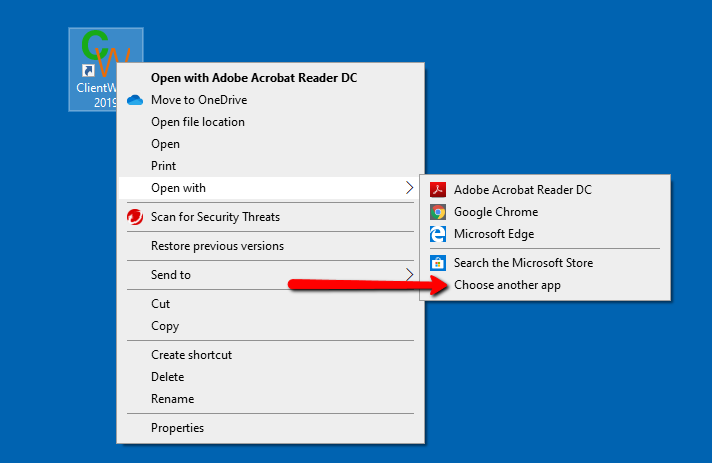Viewport: 712px width, 463px height.
Task: Choose Open file location
Action: click(271, 122)
